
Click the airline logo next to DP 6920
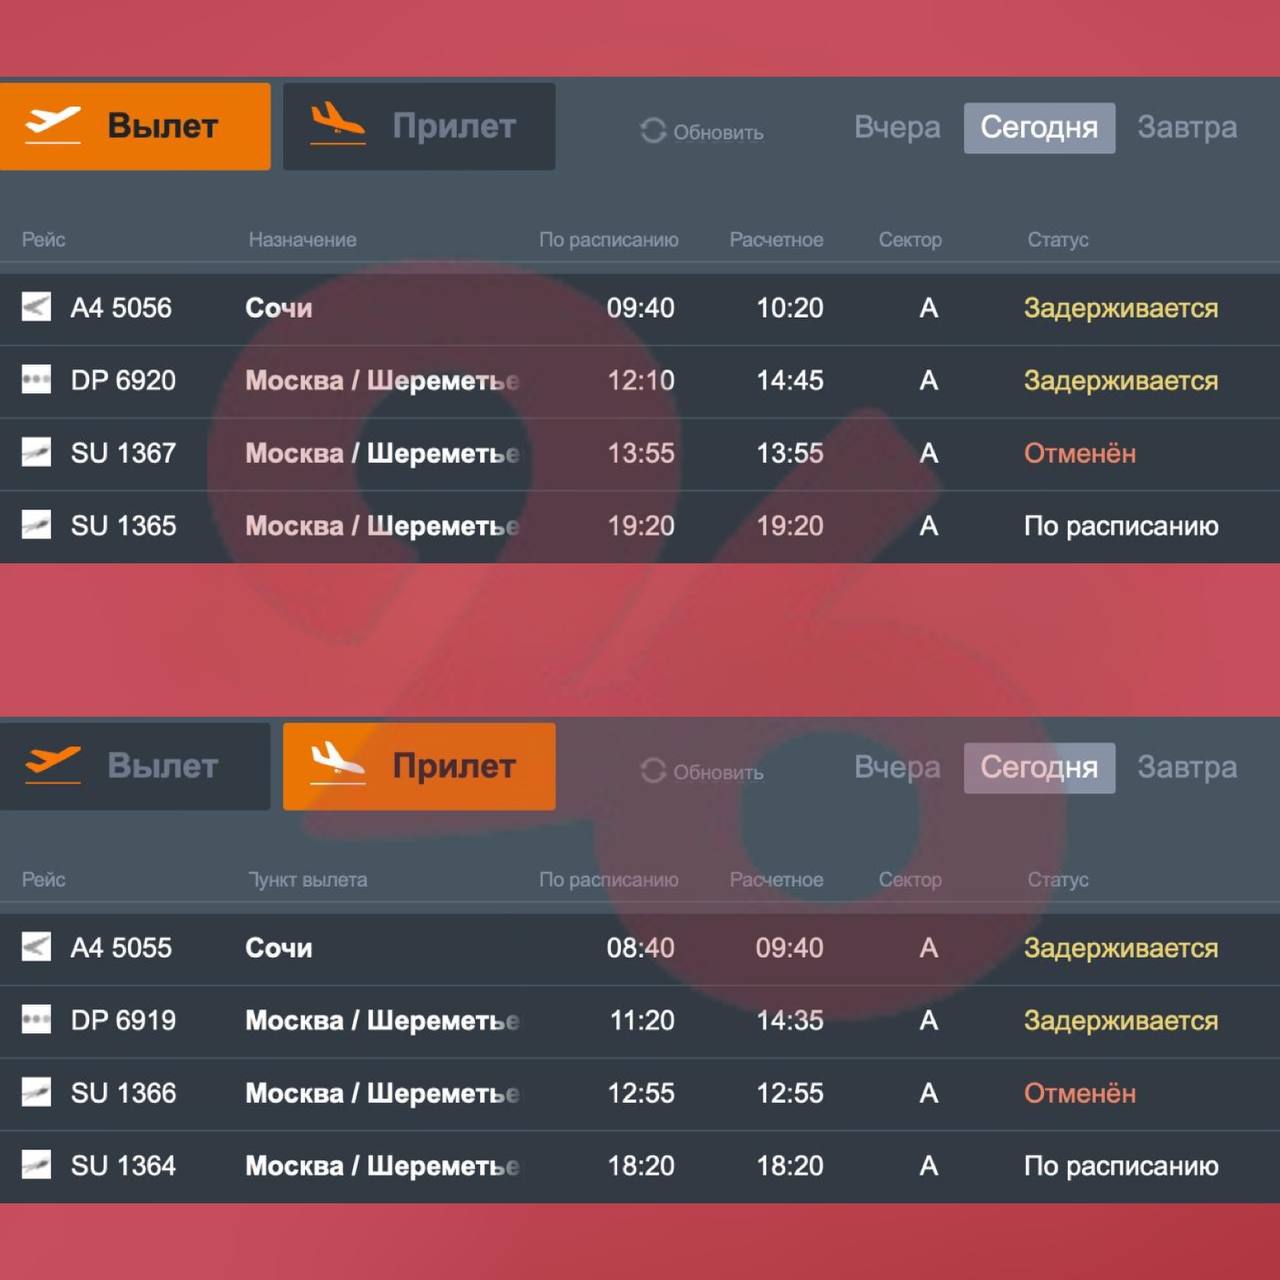point(36,380)
